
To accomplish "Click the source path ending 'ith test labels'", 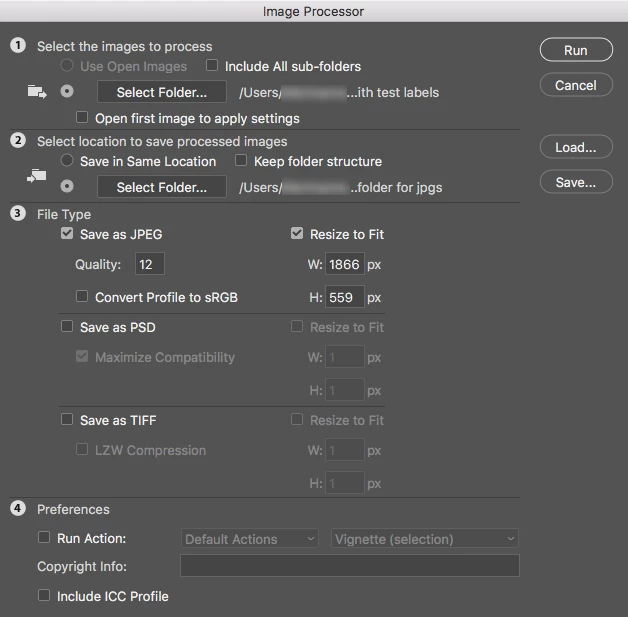I will pos(339,92).
